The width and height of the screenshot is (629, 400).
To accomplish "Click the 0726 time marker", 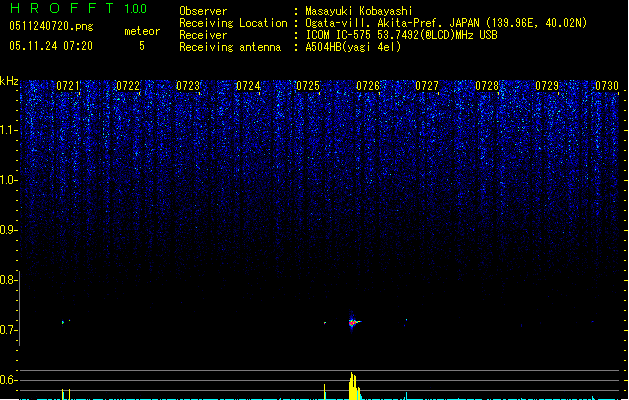I will [x=368, y=85].
